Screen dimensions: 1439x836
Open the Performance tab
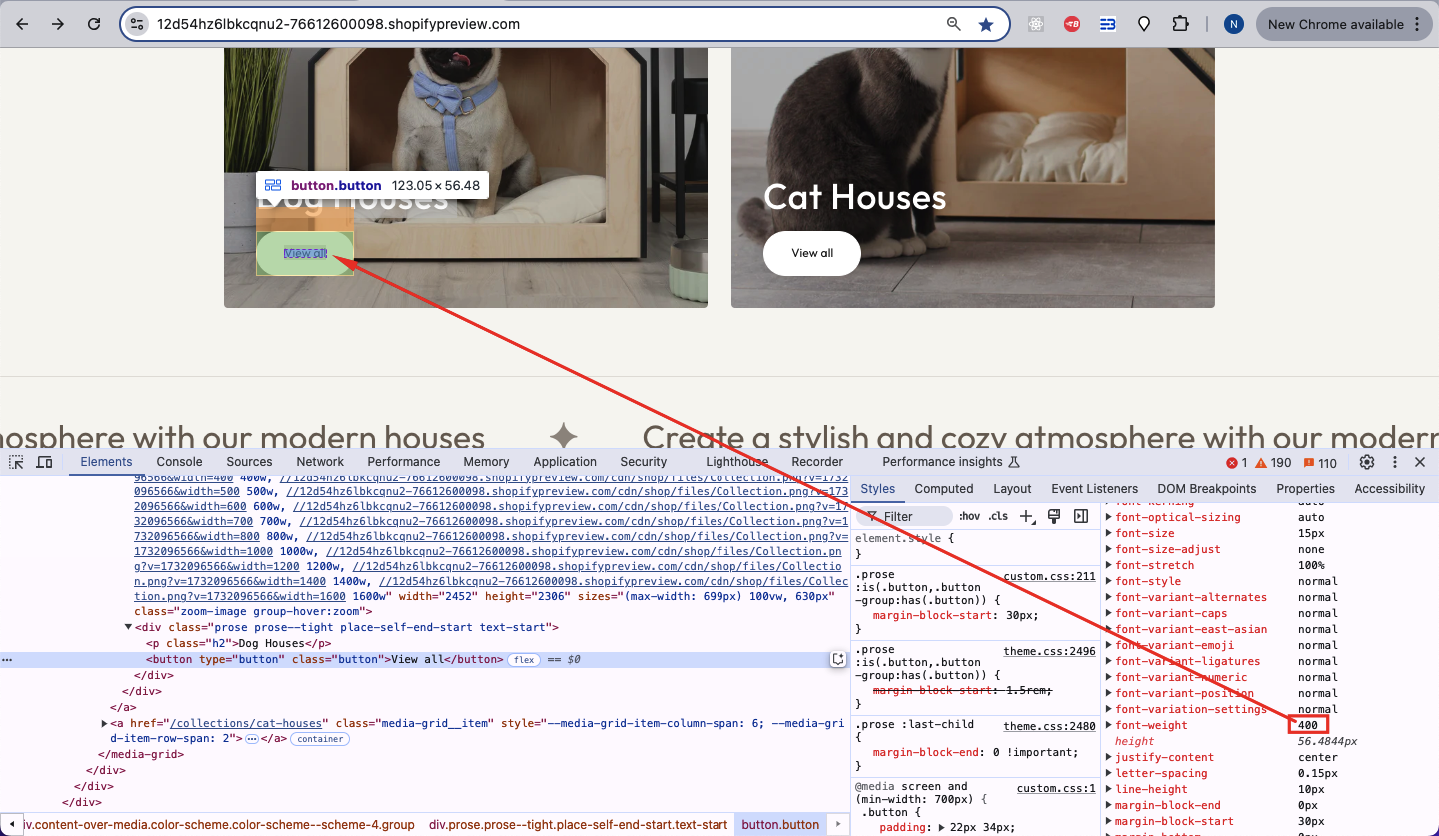pyautogui.click(x=404, y=462)
